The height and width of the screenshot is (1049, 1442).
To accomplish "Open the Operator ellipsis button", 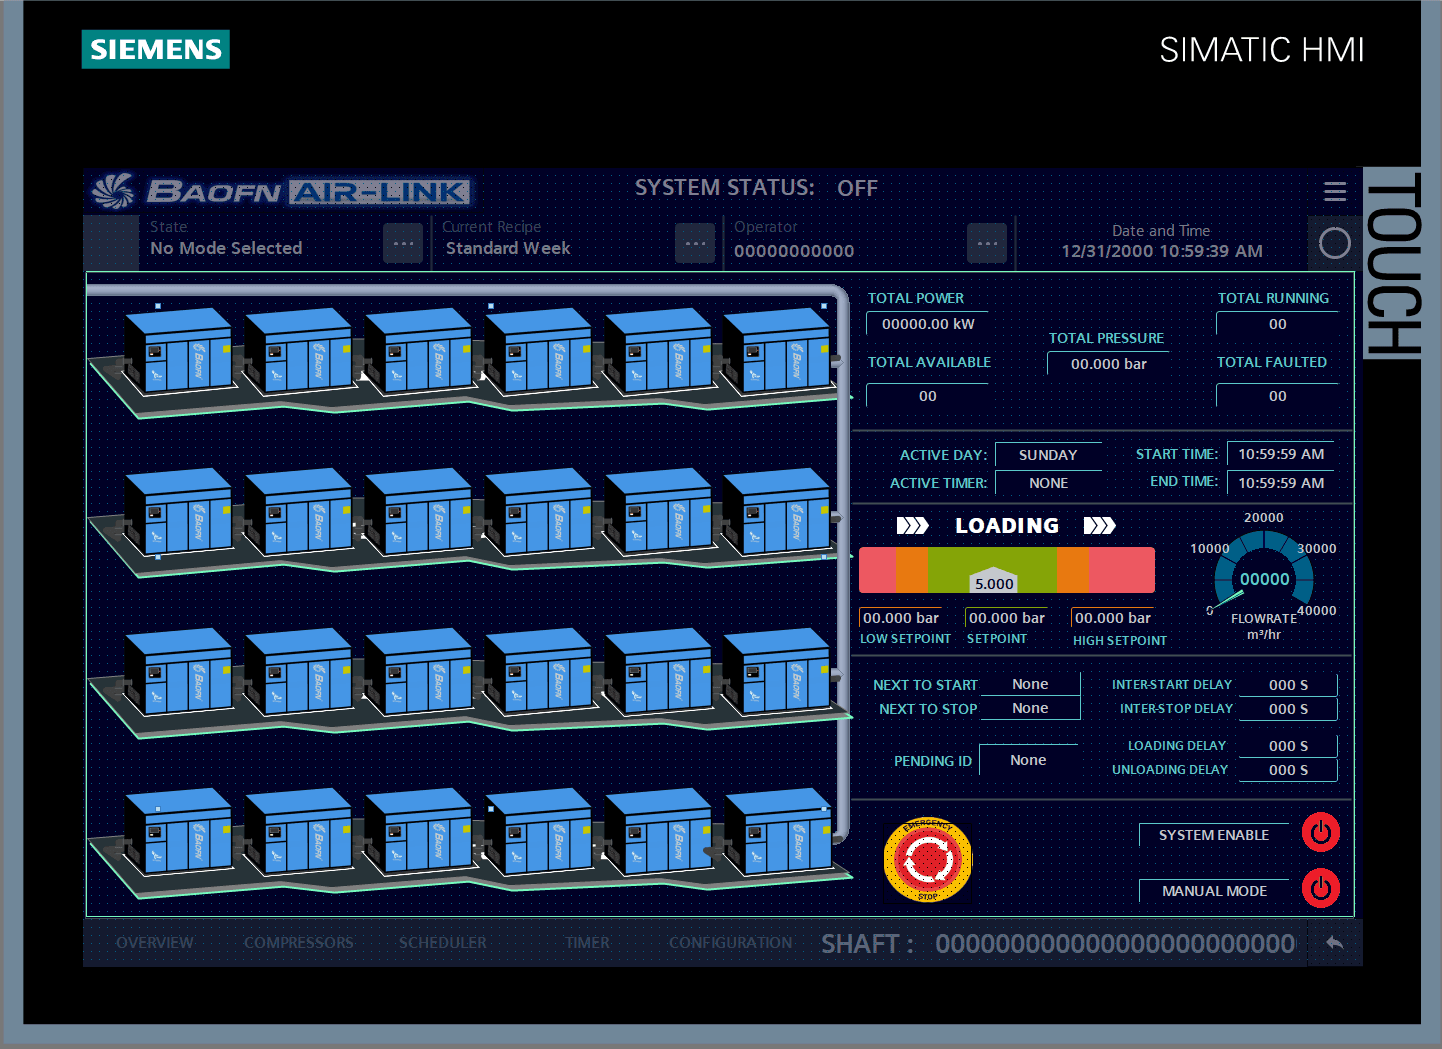I will (x=987, y=243).
